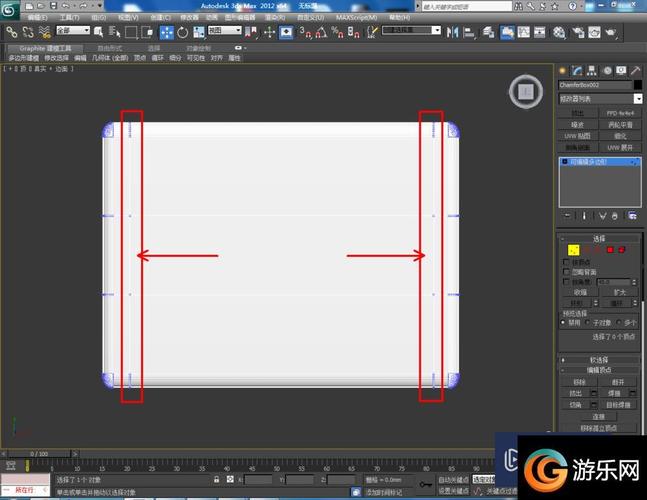This screenshot has width=647, height=500.
Task: Open the Create command panel tab
Action: pos(563,70)
